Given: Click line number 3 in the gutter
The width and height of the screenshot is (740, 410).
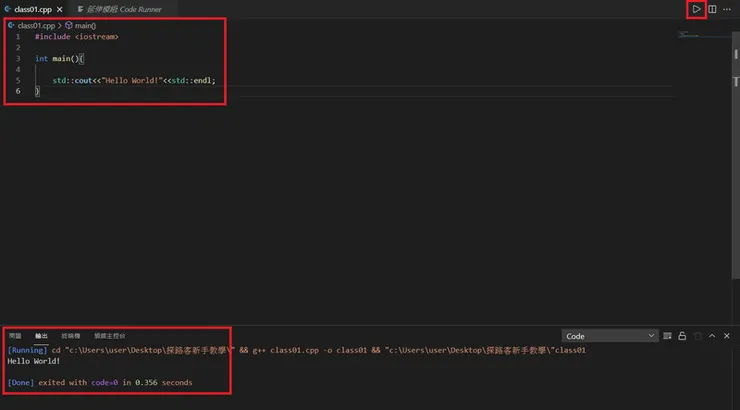Looking at the screenshot, I should tap(18, 59).
